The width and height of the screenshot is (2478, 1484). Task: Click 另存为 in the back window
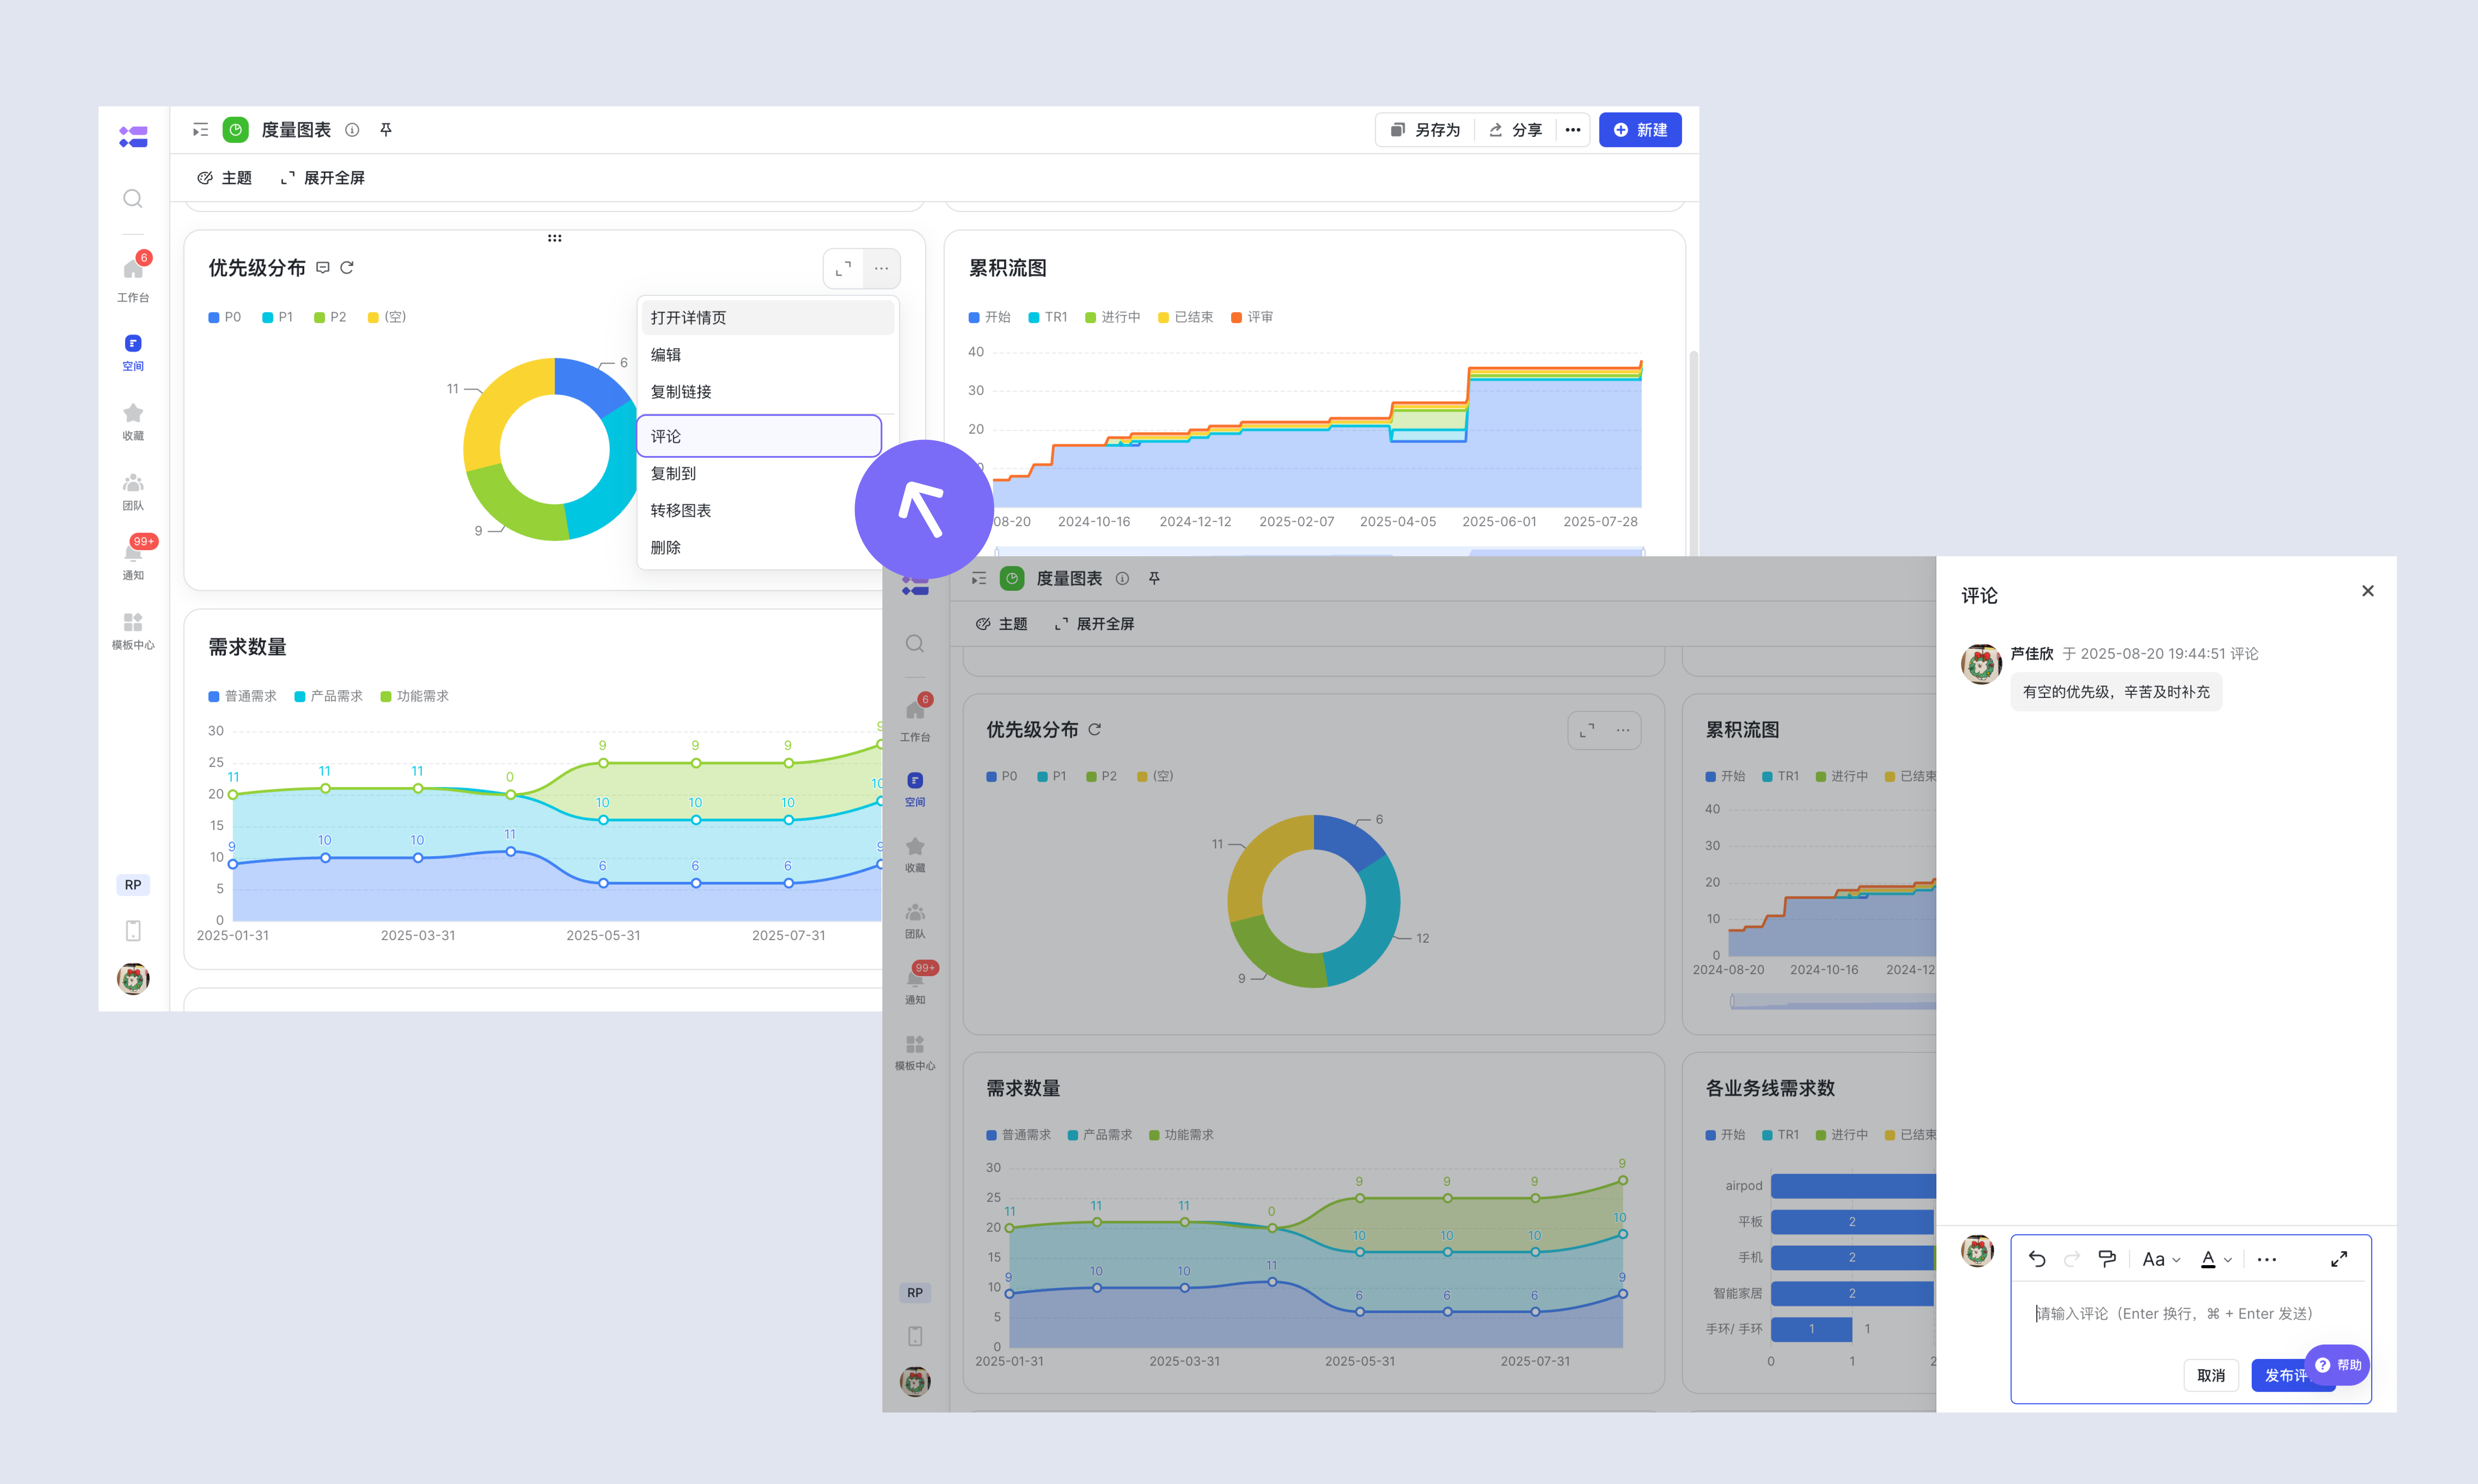pos(1426,130)
